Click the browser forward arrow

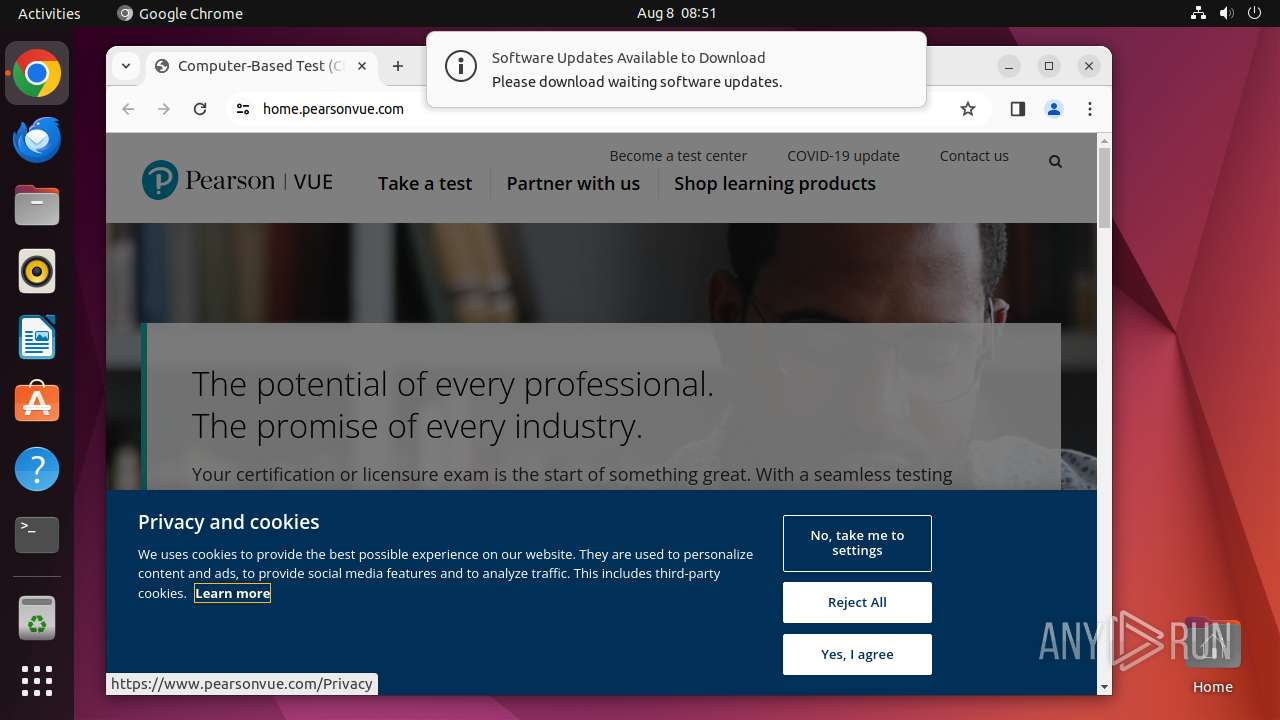tap(164, 109)
